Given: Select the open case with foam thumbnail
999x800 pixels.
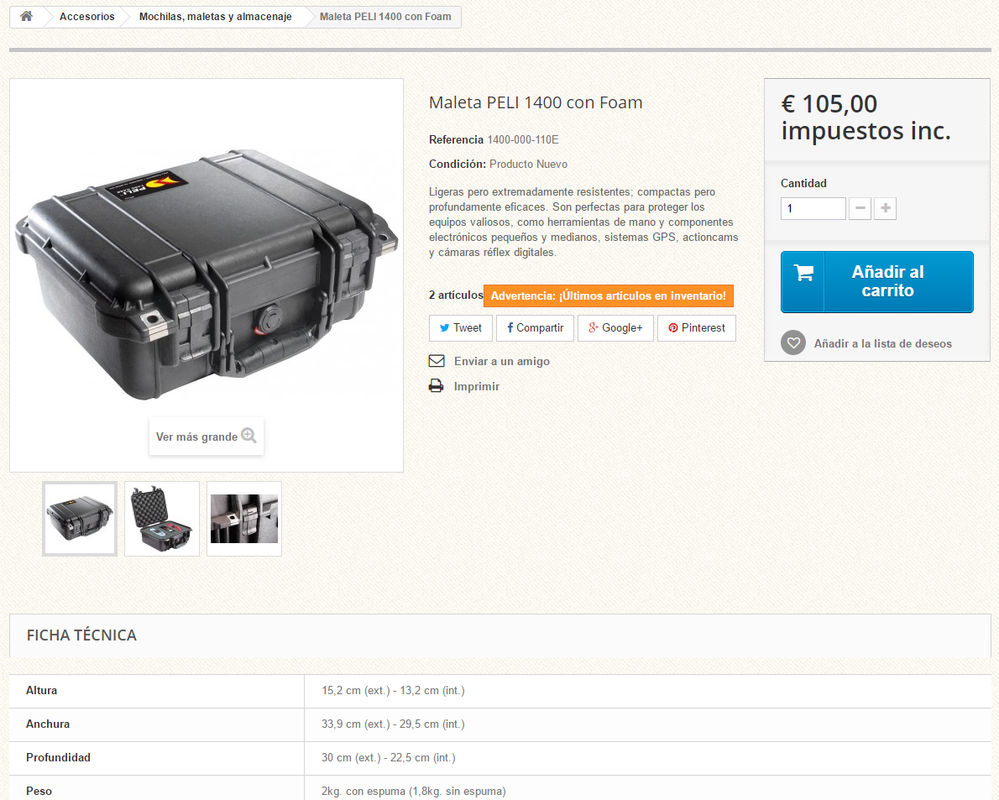Looking at the screenshot, I should (162, 518).
